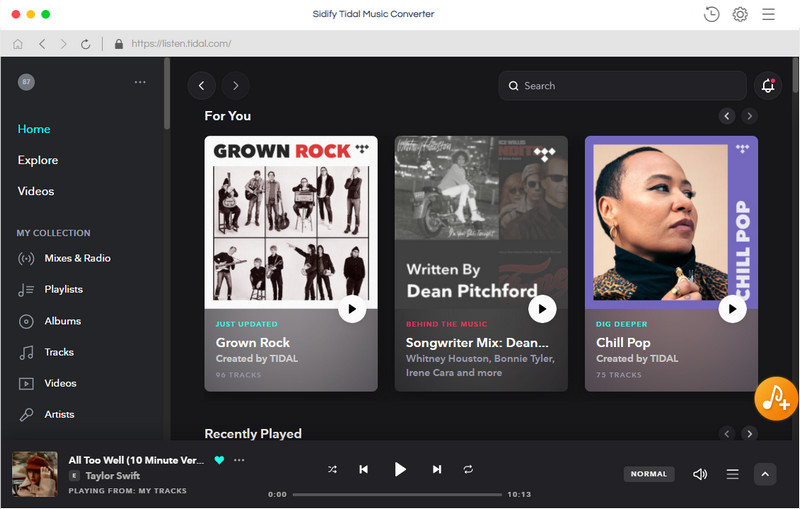Click the main content vertical scrollbar
The height and width of the screenshot is (509, 800).
pos(795,75)
